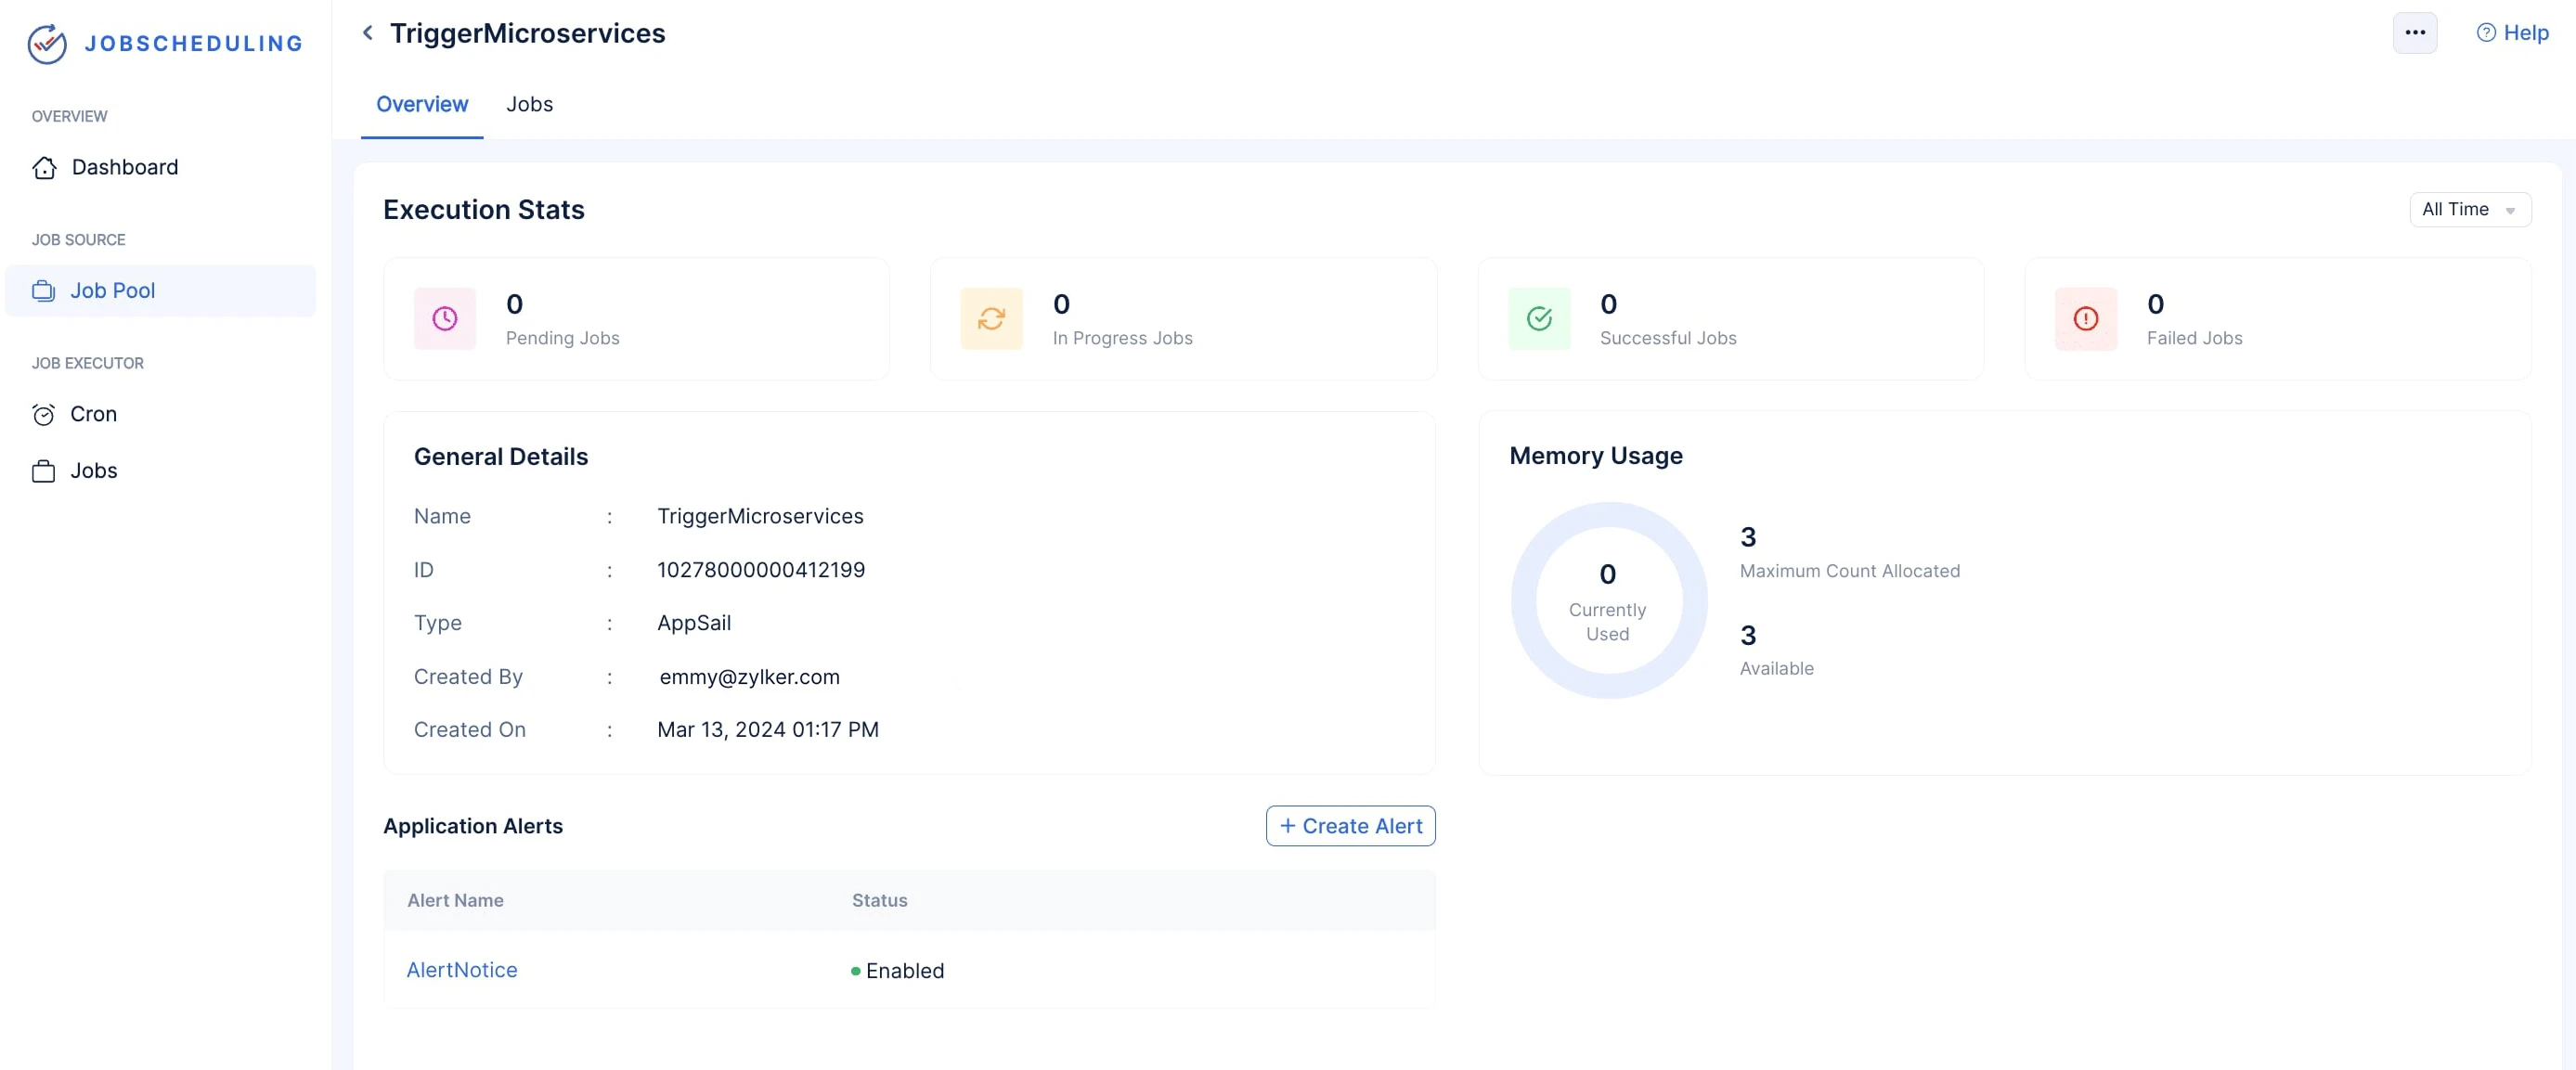The image size is (2576, 1070).
Task: Click the JOBSCHEDULING brand text
Action: (194, 43)
